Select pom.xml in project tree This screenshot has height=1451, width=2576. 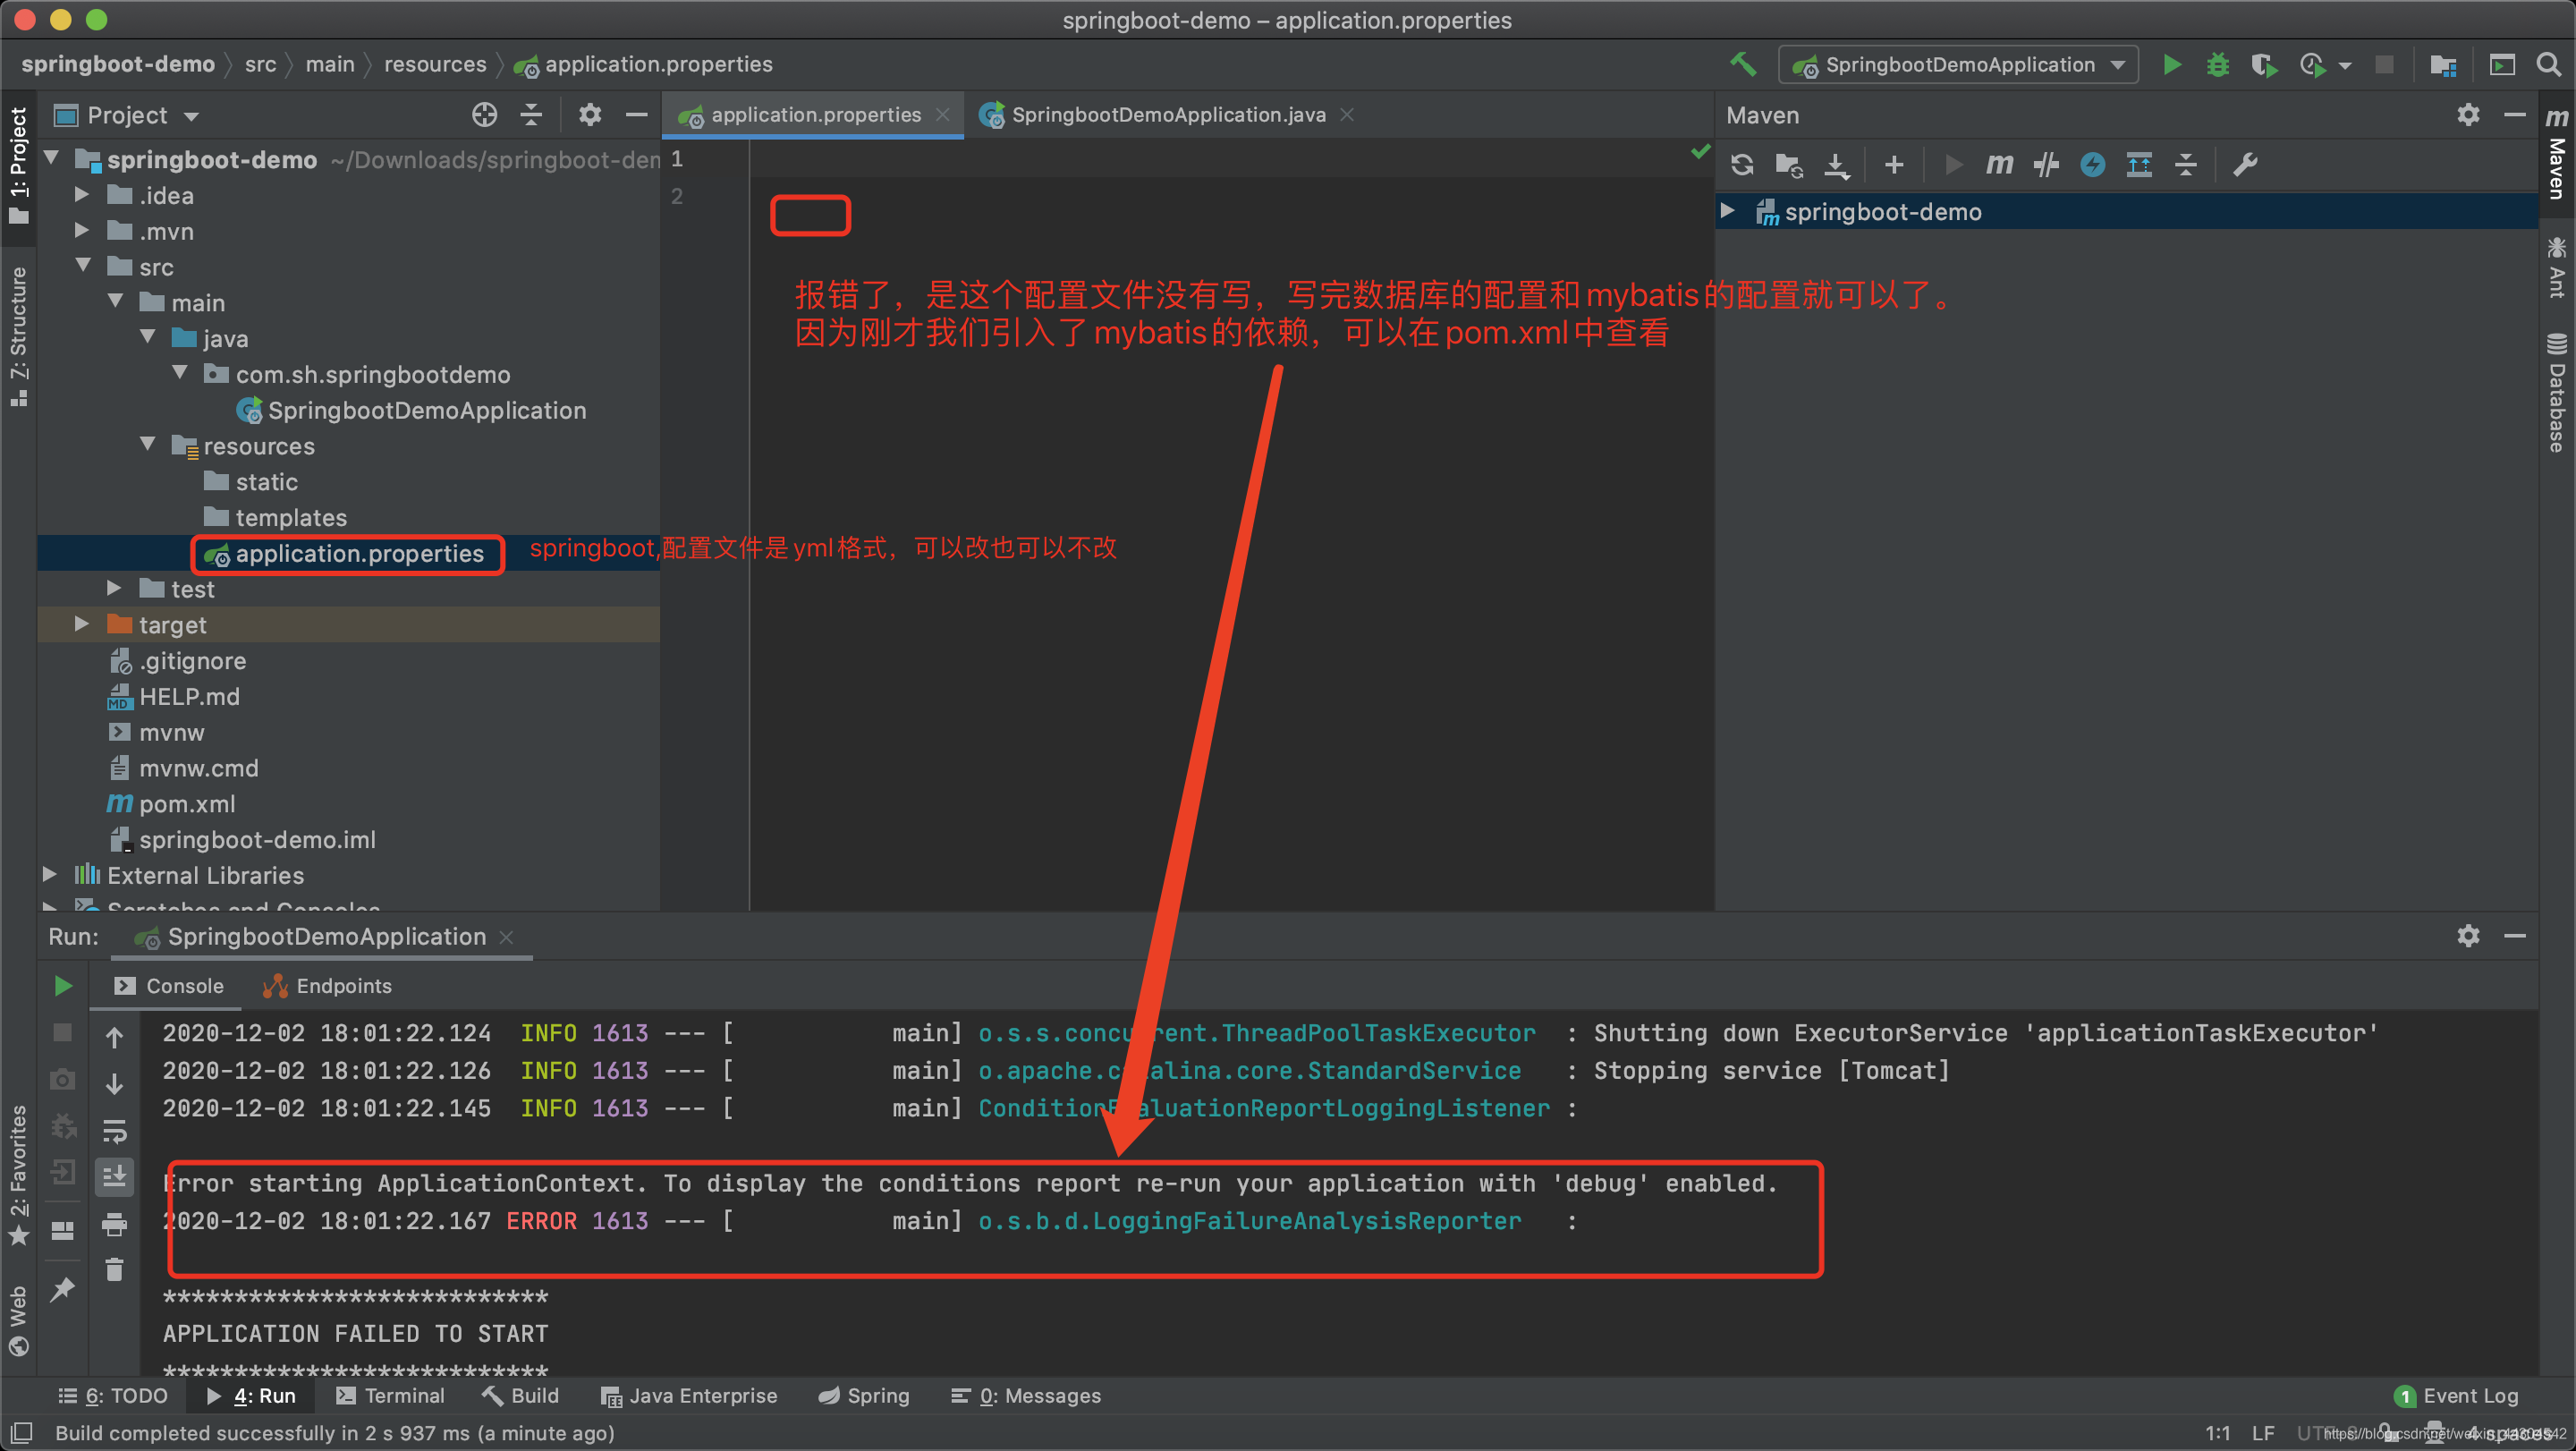point(186,803)
